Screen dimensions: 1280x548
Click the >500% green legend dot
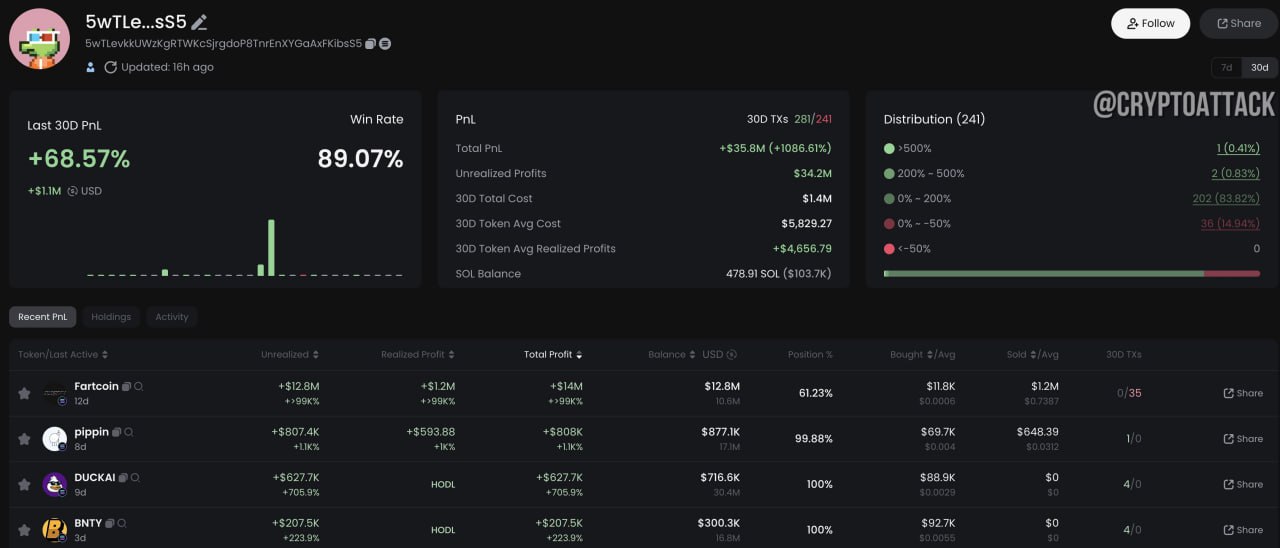coord(889,148)
